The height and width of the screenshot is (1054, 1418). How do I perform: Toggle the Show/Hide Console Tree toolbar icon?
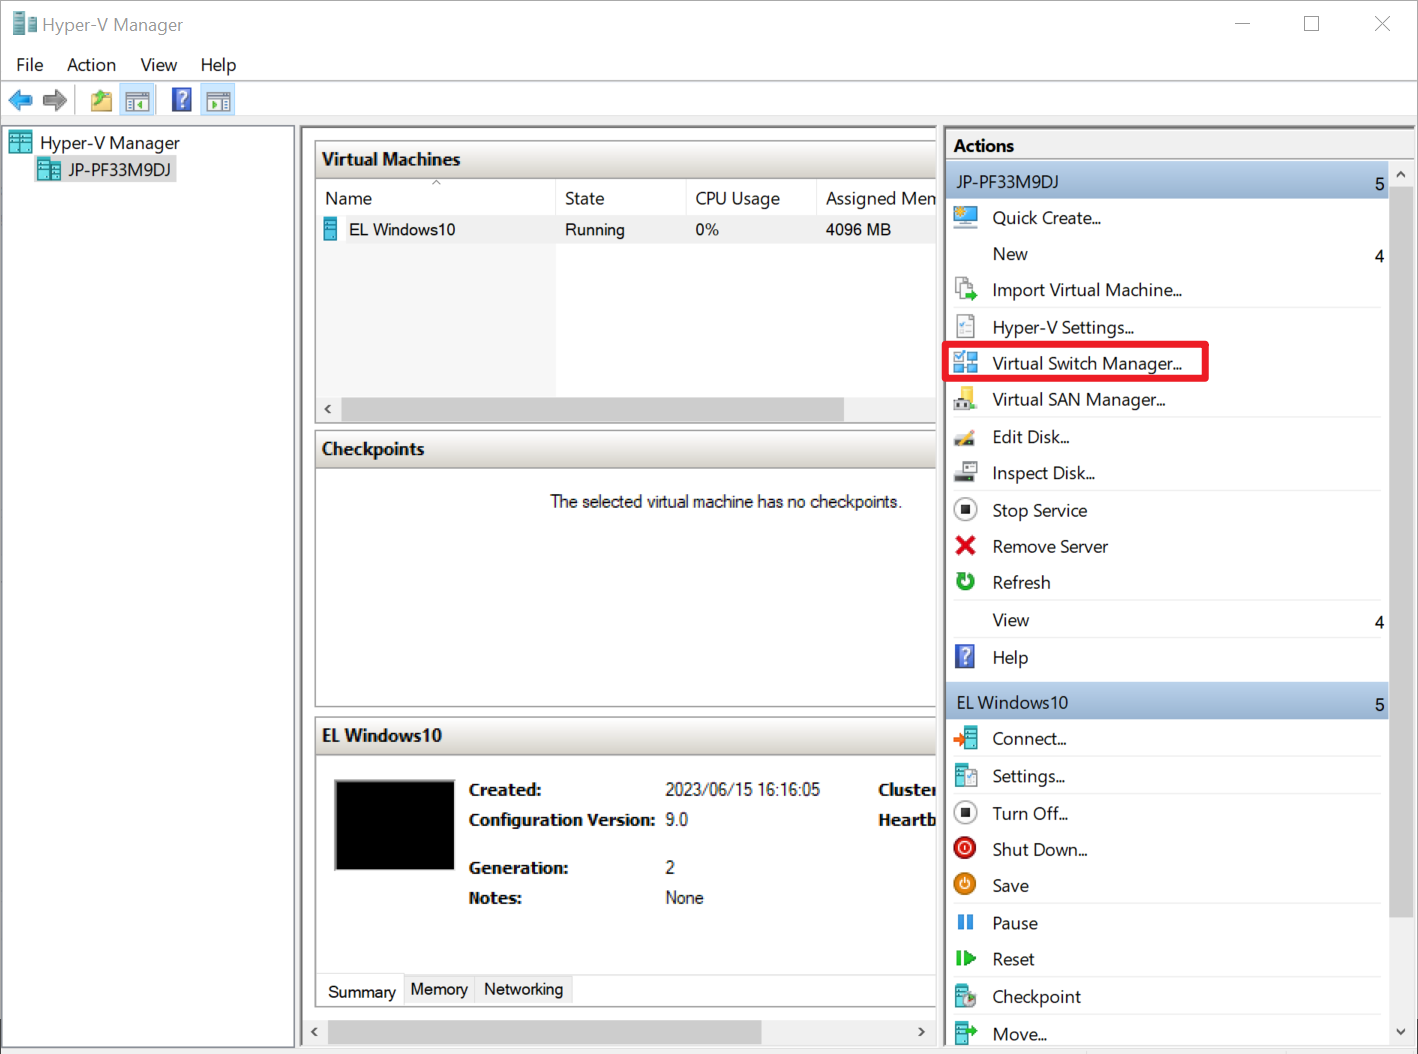[x=137, y=100]
